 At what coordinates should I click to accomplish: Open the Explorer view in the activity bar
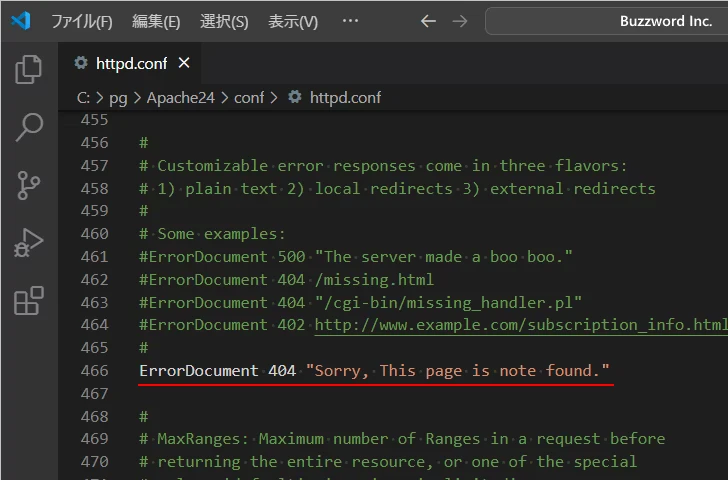coord(28,70)
